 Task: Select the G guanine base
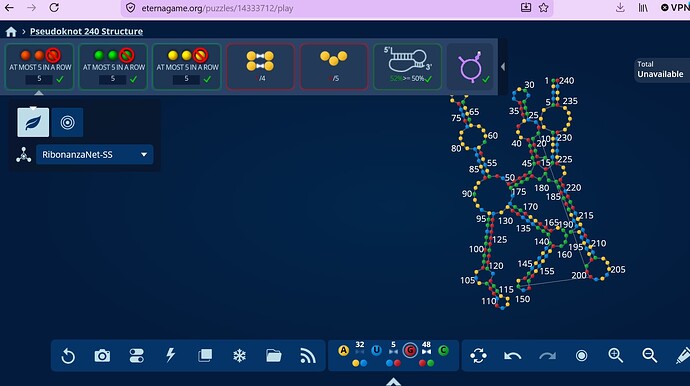(410, 350)
